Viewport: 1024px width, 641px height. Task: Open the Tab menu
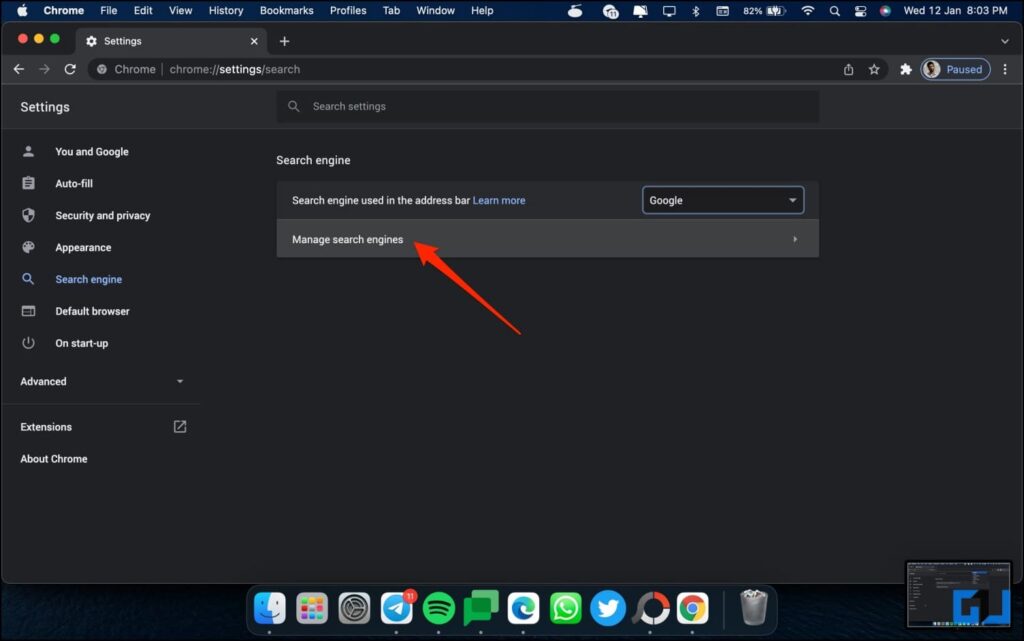point(391,10)
